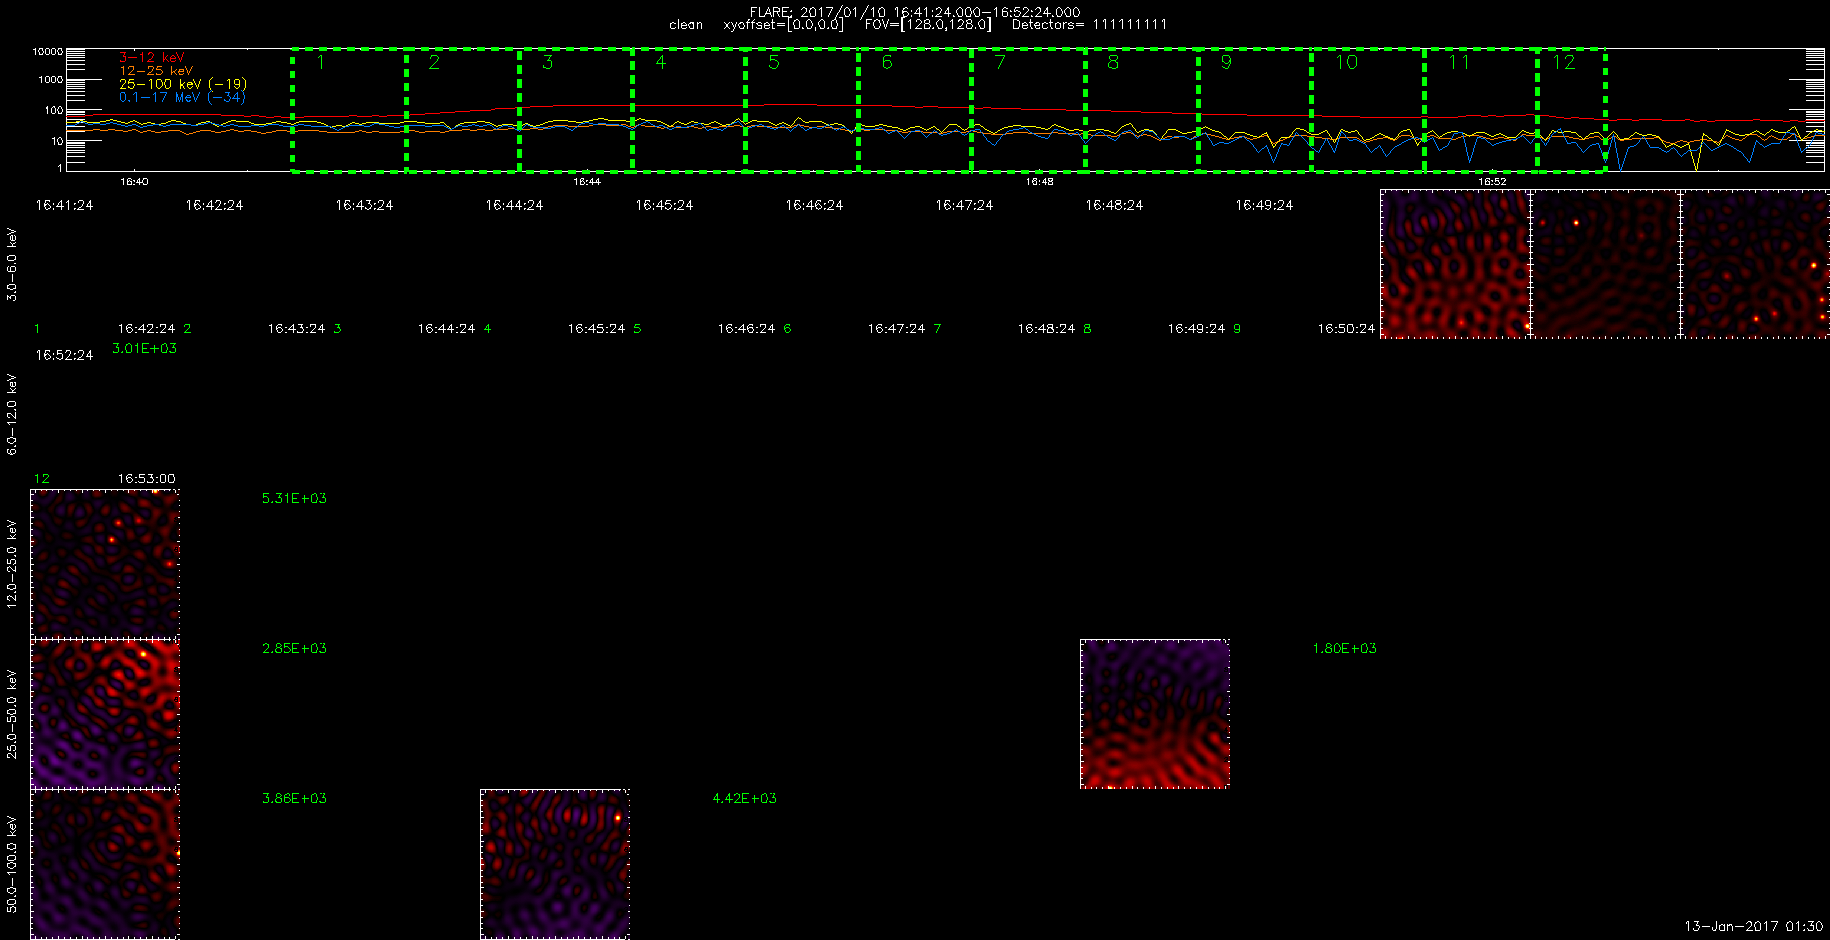Click the FLARE date and time-range title
The width and height of the screenshot is (1830, 940).
[915, 12]
